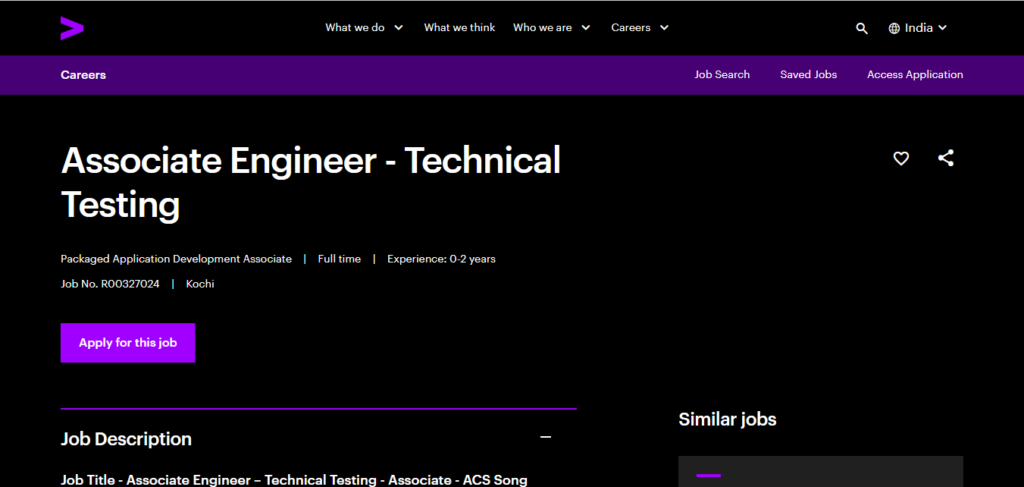
Task: Click the Job Description heading
Action: click(126, 439)
